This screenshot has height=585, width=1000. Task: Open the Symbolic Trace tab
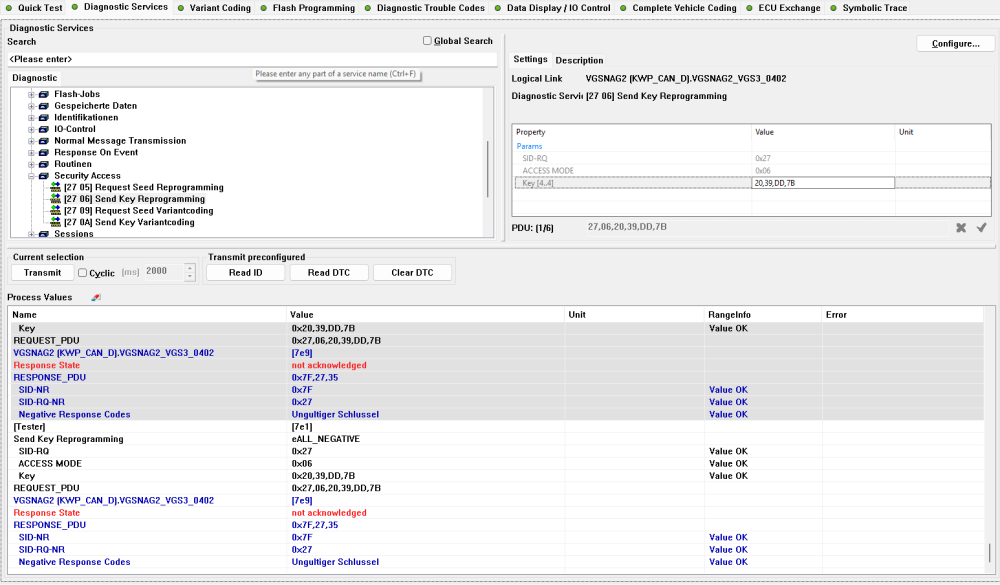[x=869, y=8]
